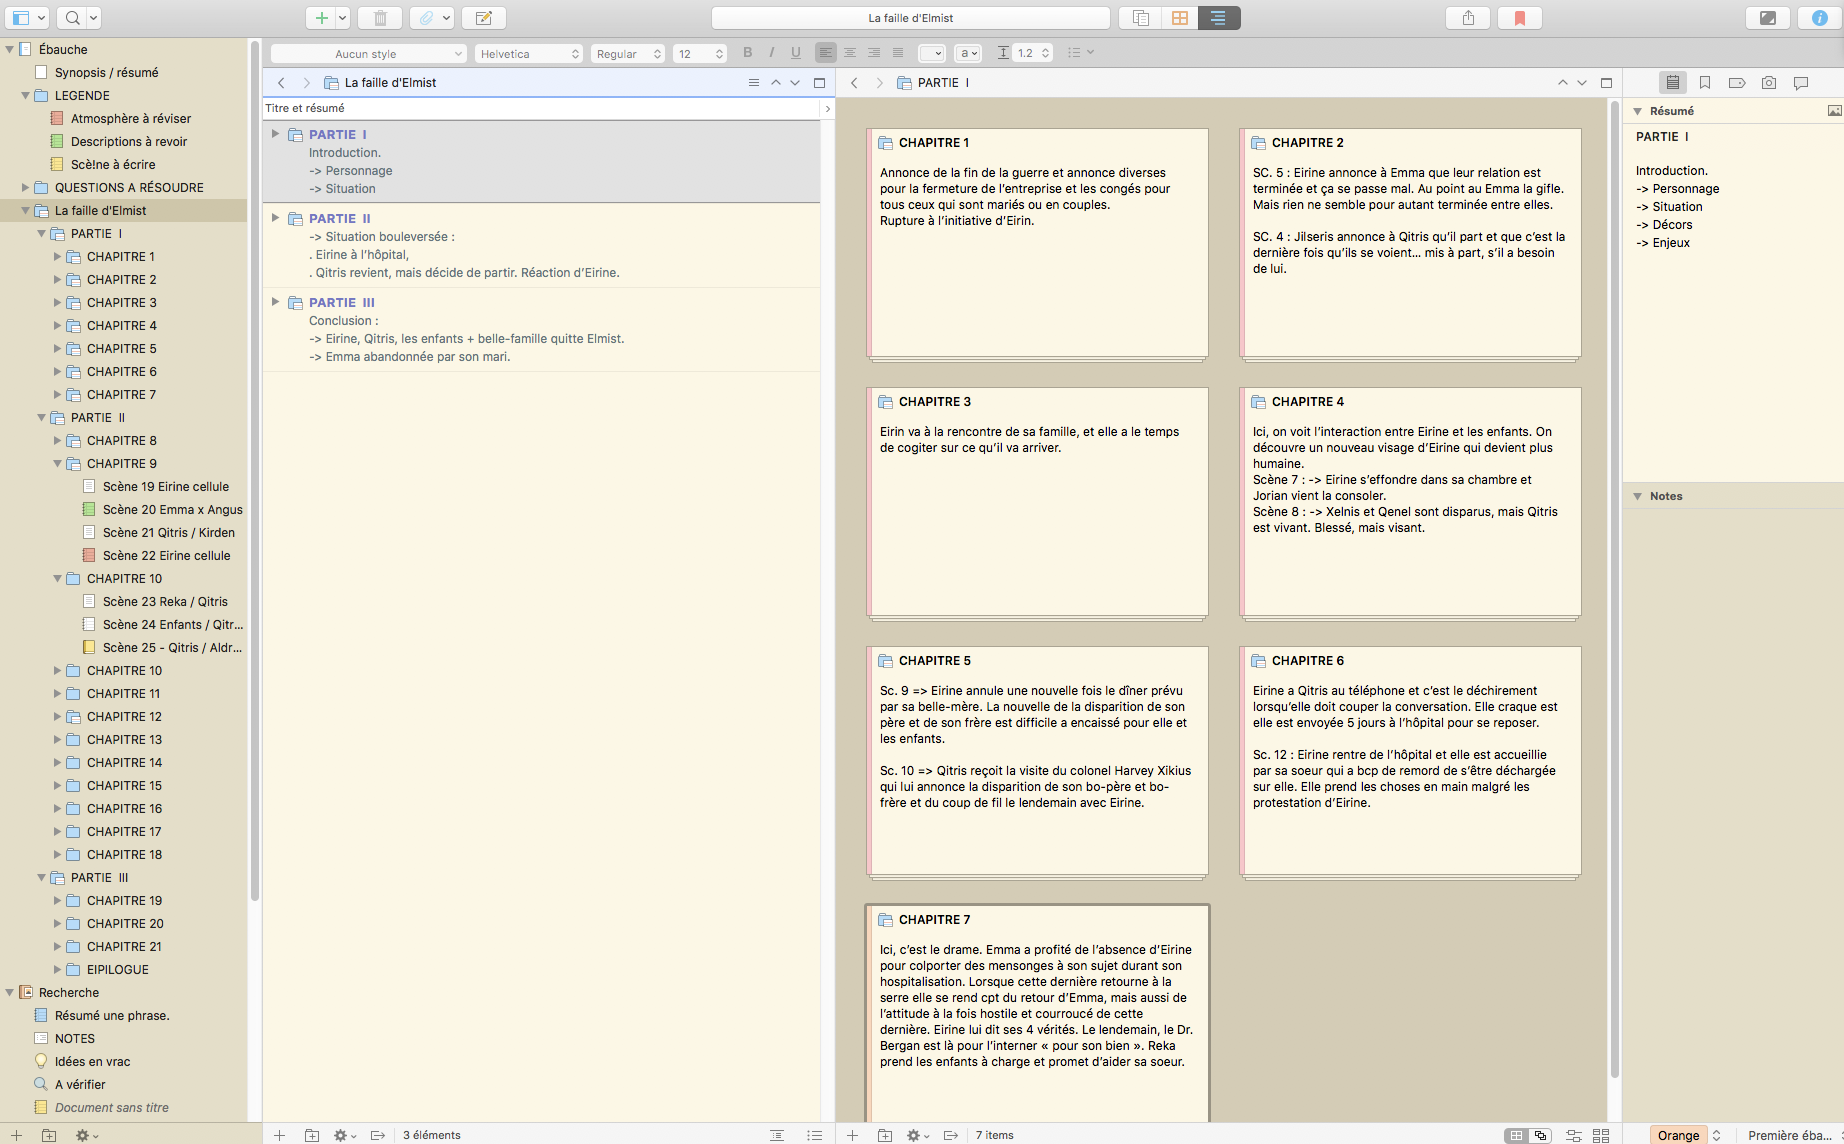This screenshot has height=1144, width=1844.
Task: Click the green Add document button
Action: pyautogui.click(x=320, y=18)
